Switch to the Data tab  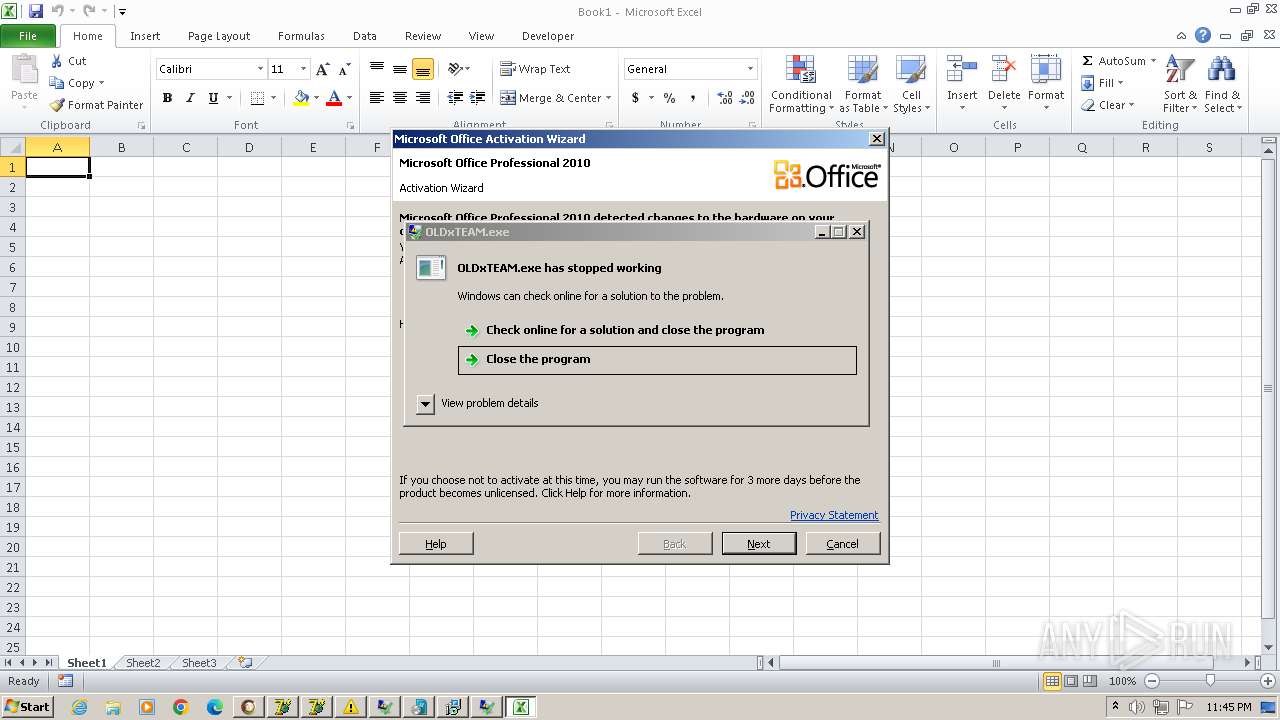(365, 36)
